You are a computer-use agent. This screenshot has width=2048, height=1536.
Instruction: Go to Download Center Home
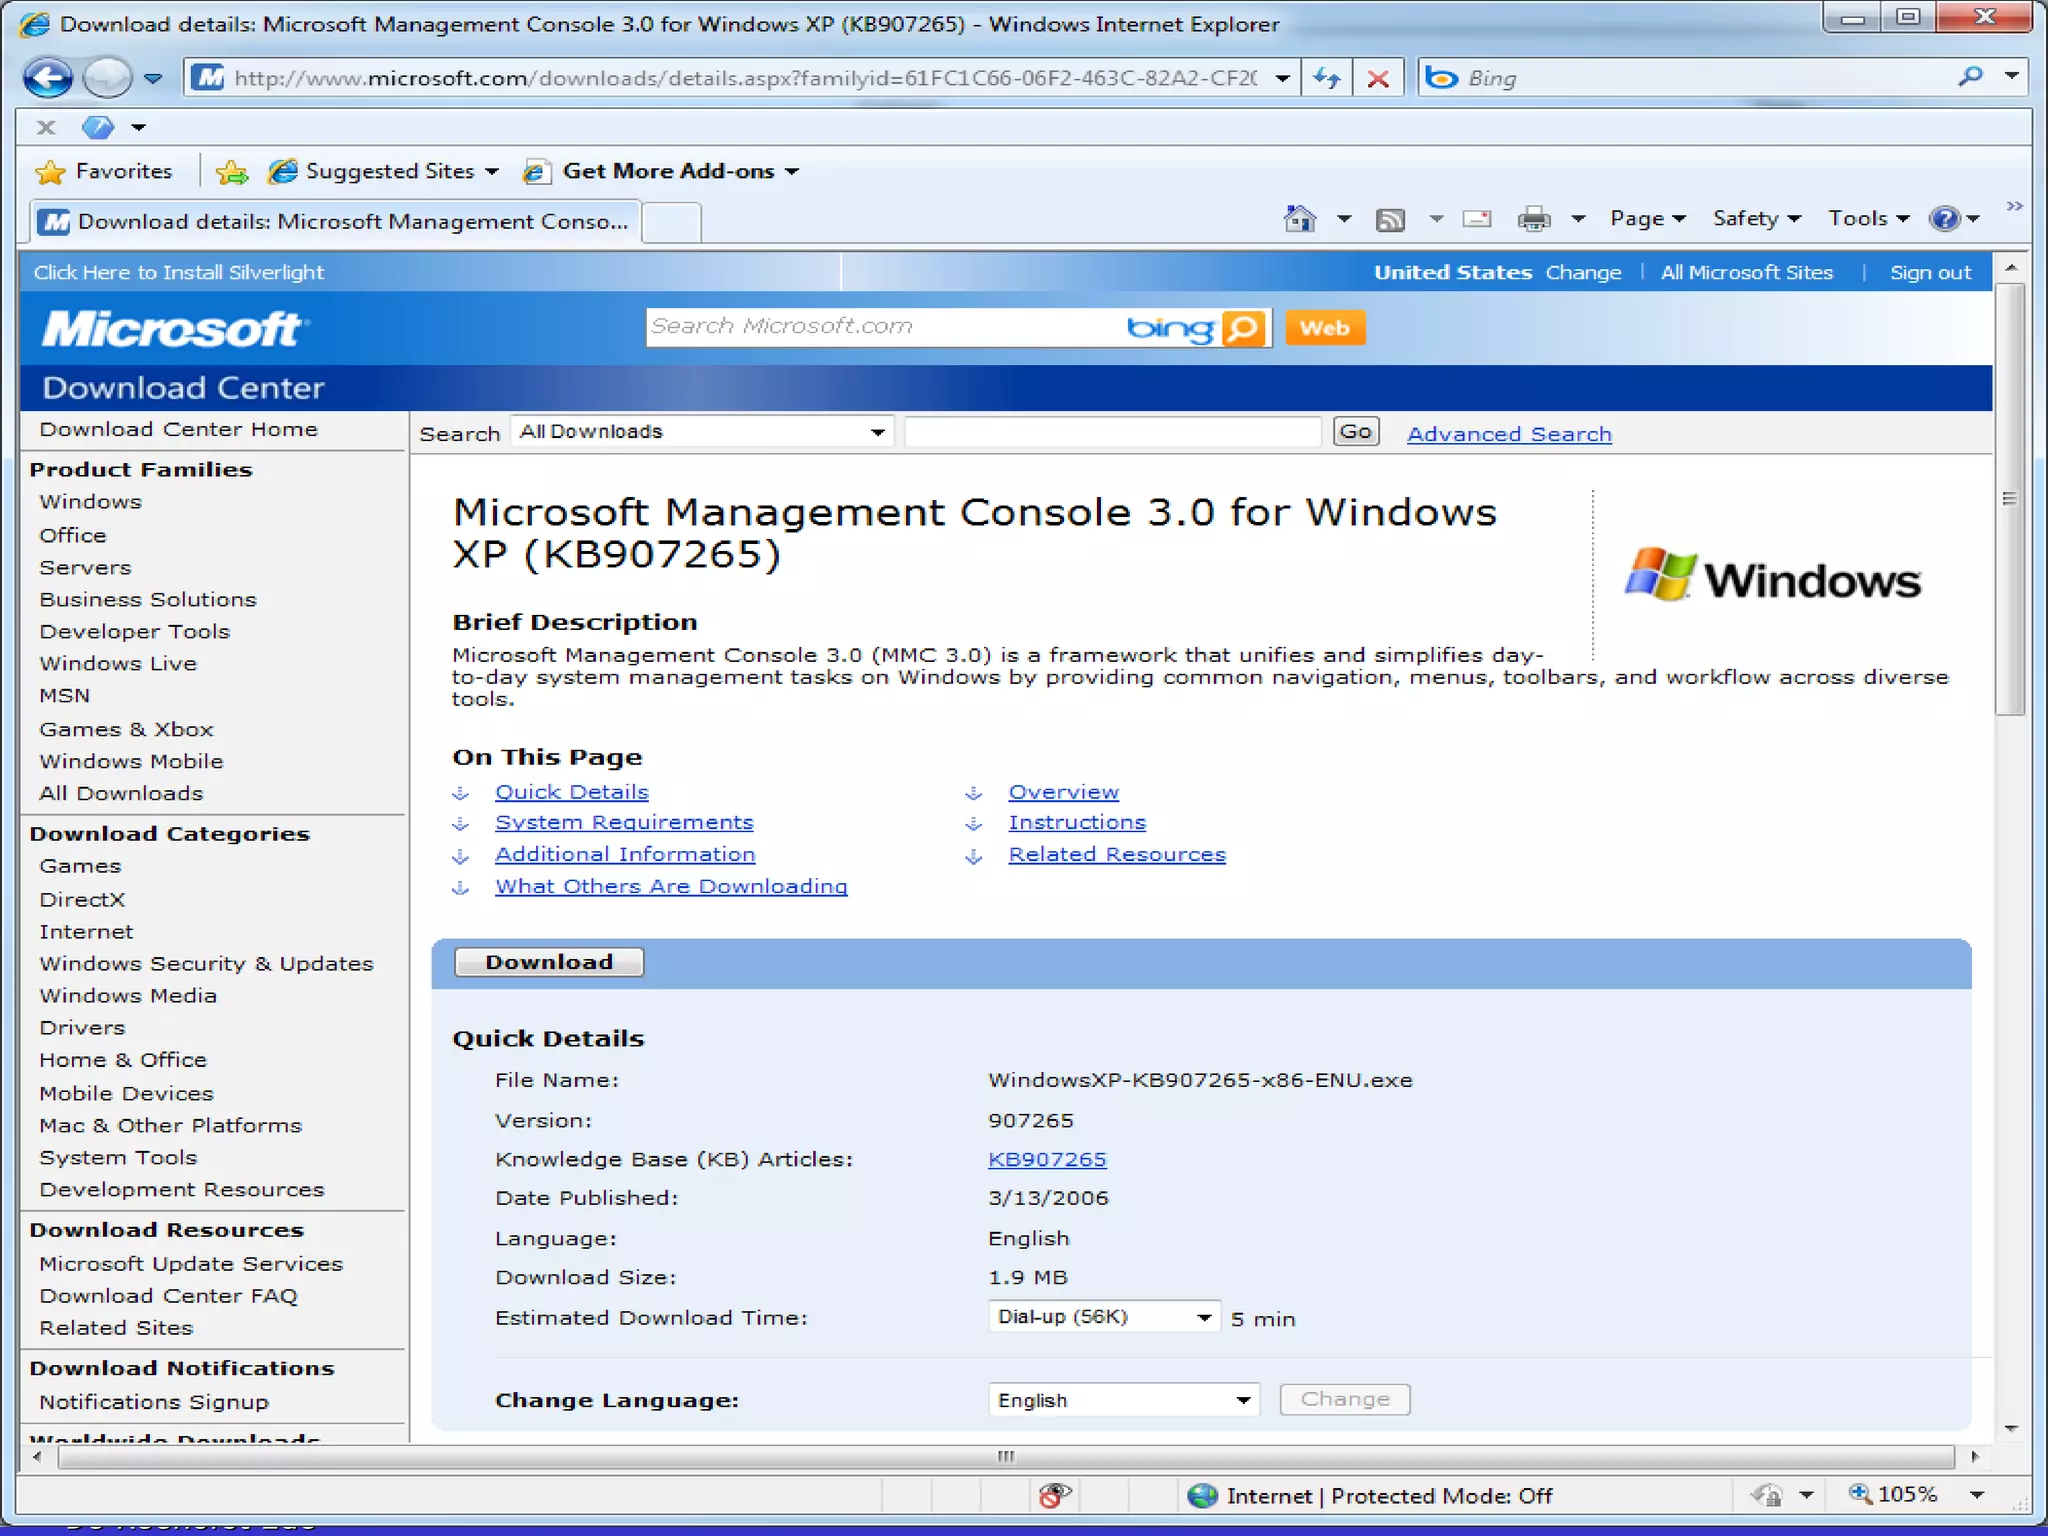[x=178, y=429]
